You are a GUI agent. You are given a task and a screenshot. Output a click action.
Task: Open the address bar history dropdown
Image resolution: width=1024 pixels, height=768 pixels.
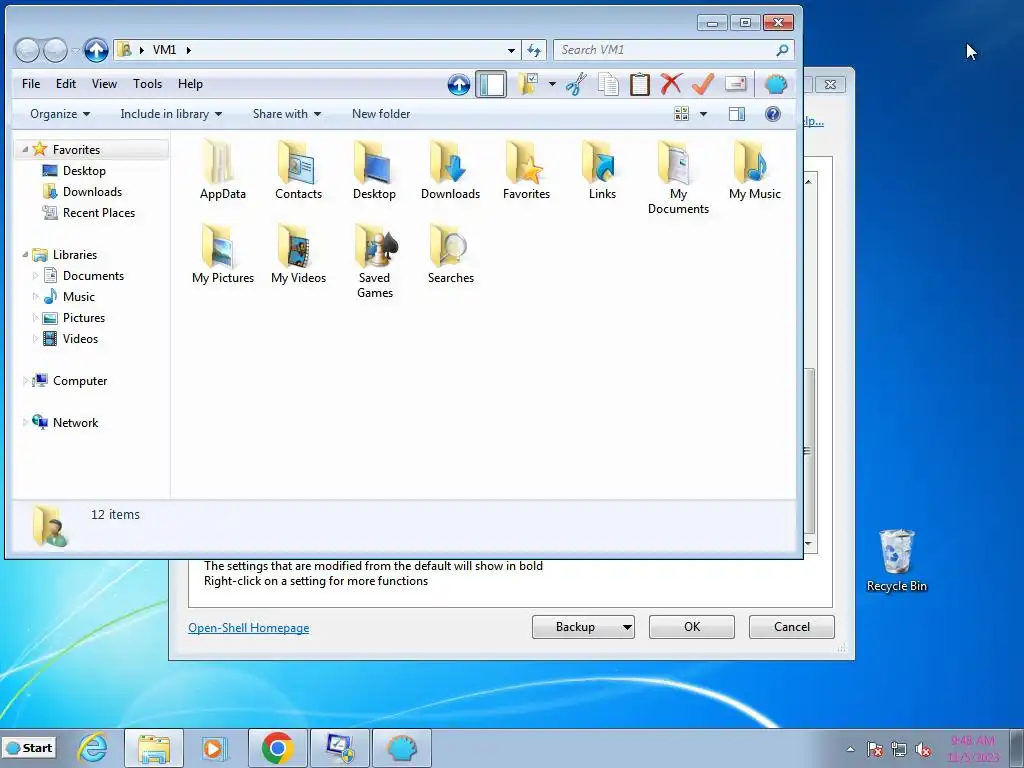(x=511, y=50)
